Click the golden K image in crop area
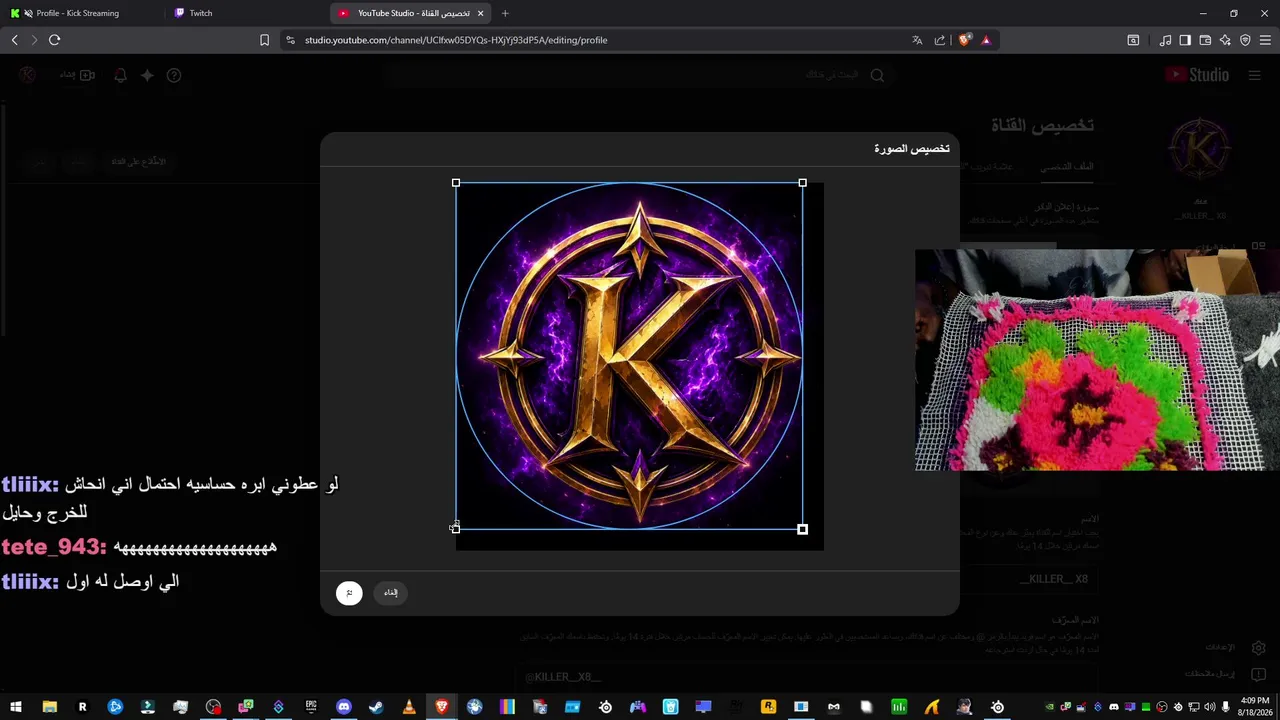The image size is (1280, 720). pyautogui.click(x=639, y=358)
